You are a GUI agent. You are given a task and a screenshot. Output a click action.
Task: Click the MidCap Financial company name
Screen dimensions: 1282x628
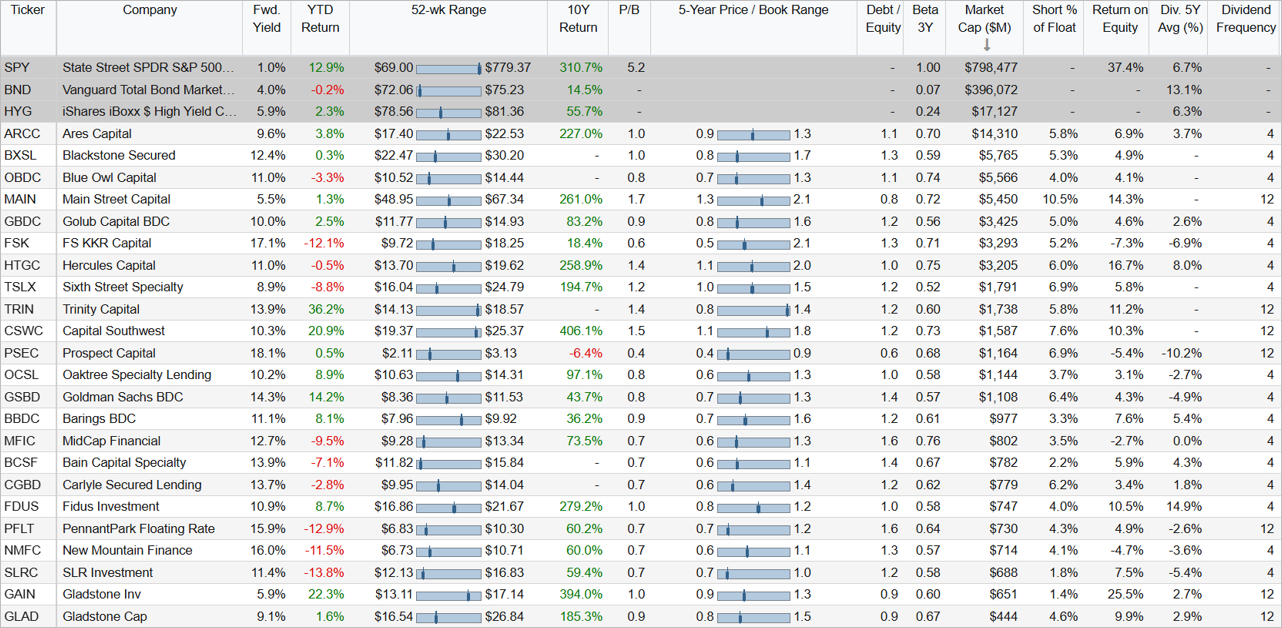[112, 441]
